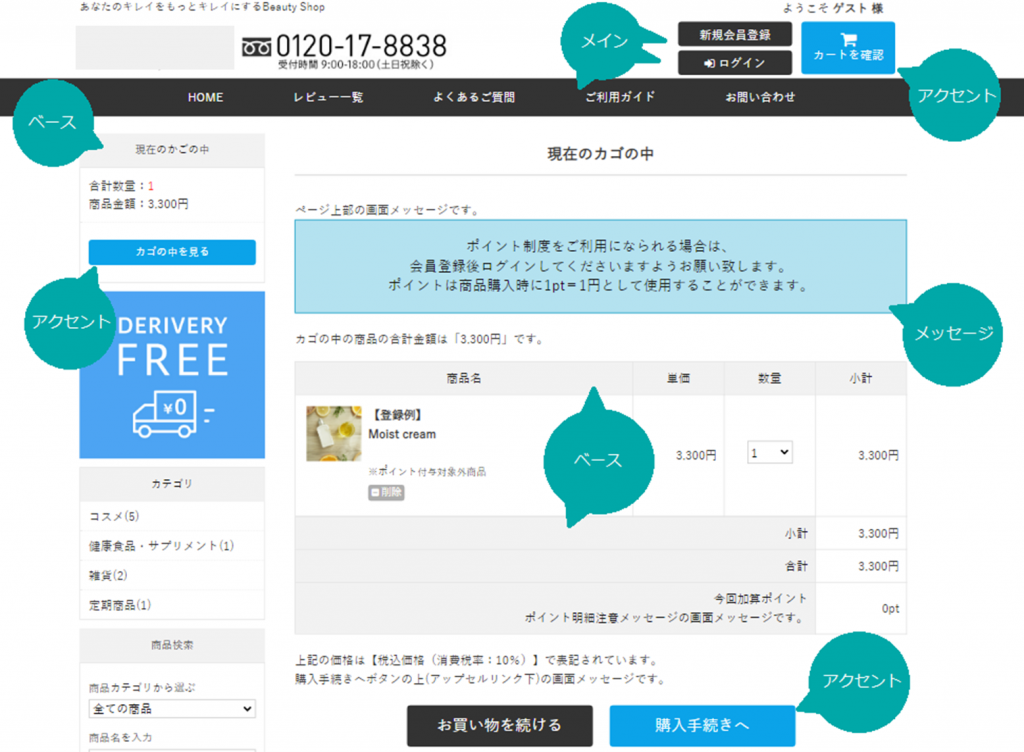
Task: Click the cart icon in the blue header button
Action: point(848,40)
